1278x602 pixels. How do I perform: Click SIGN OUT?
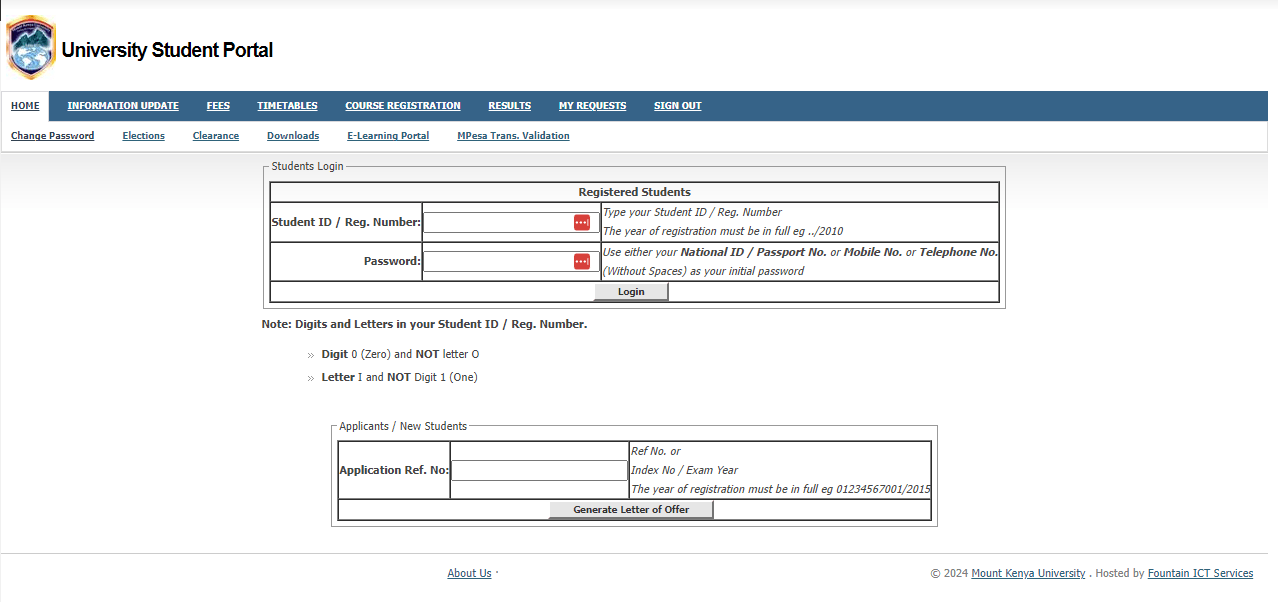tap(677, 105)
